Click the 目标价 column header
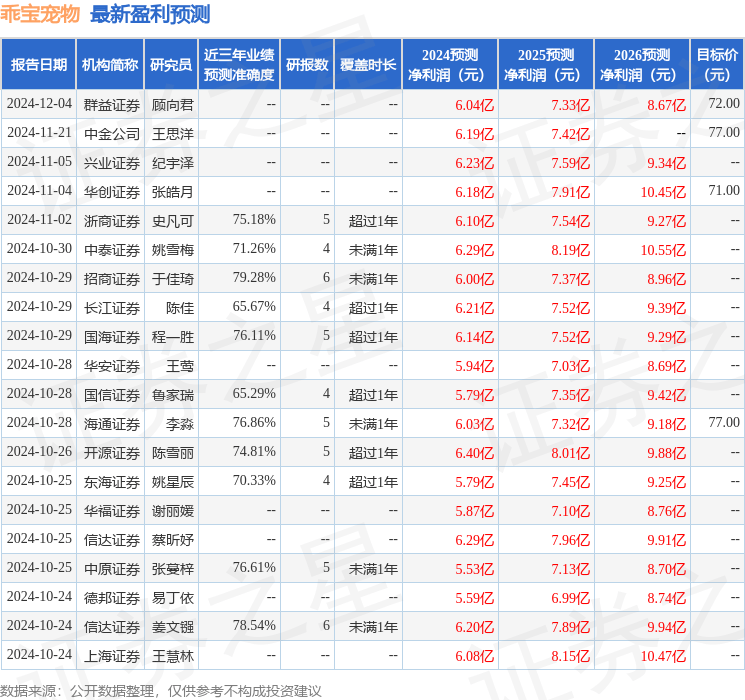The width and height of the screenshot is (745, 700). click(717, 65)
